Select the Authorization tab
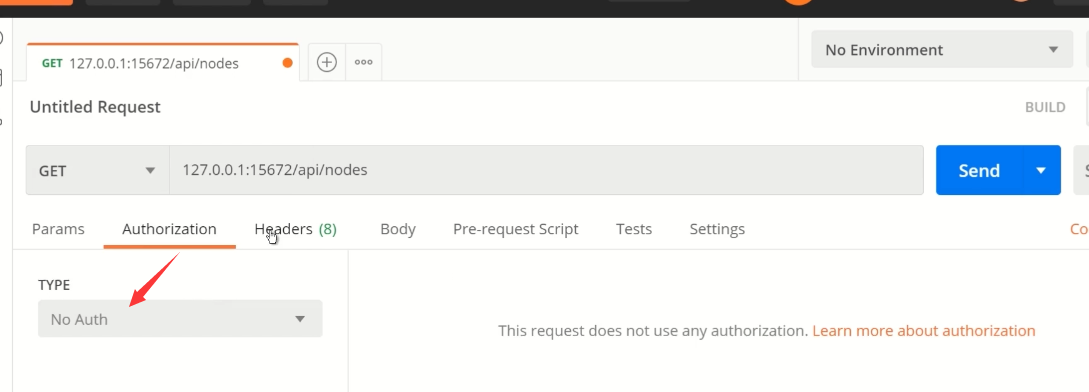 click(169, 229)
